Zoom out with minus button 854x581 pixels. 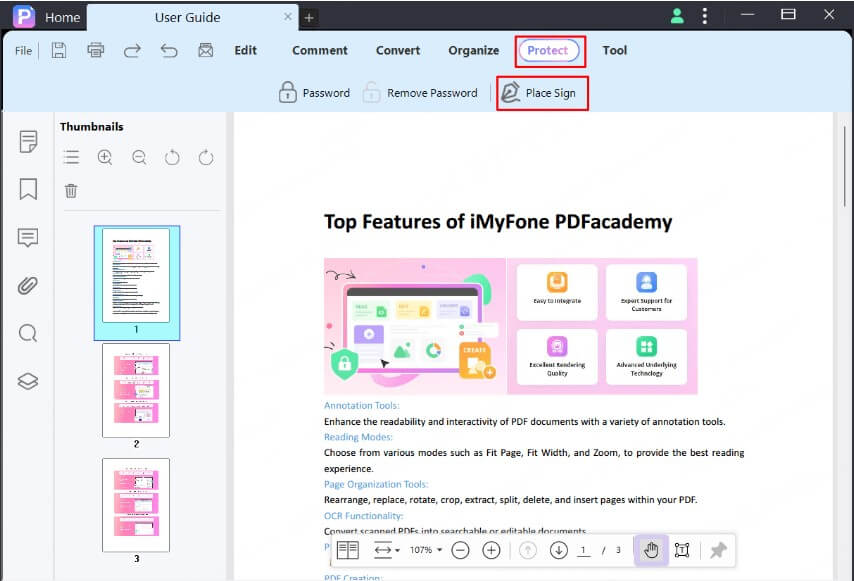tap(460, 550)
